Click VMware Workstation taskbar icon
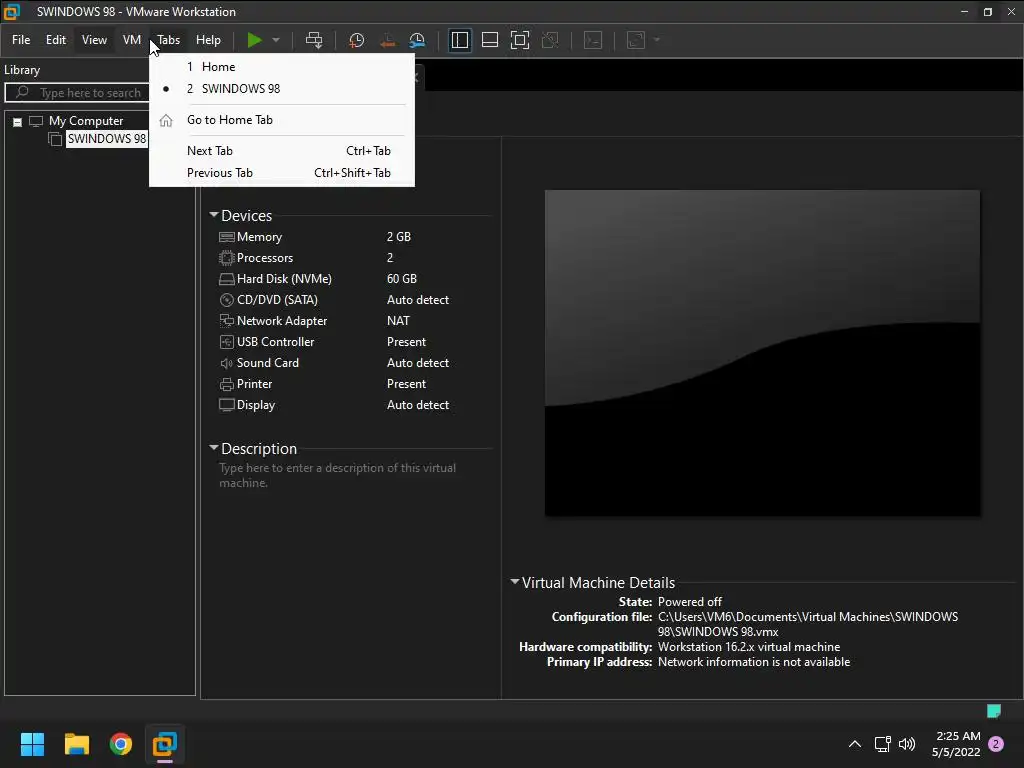This screenshot has height=768, width=1024. click(x=165, y=744)
